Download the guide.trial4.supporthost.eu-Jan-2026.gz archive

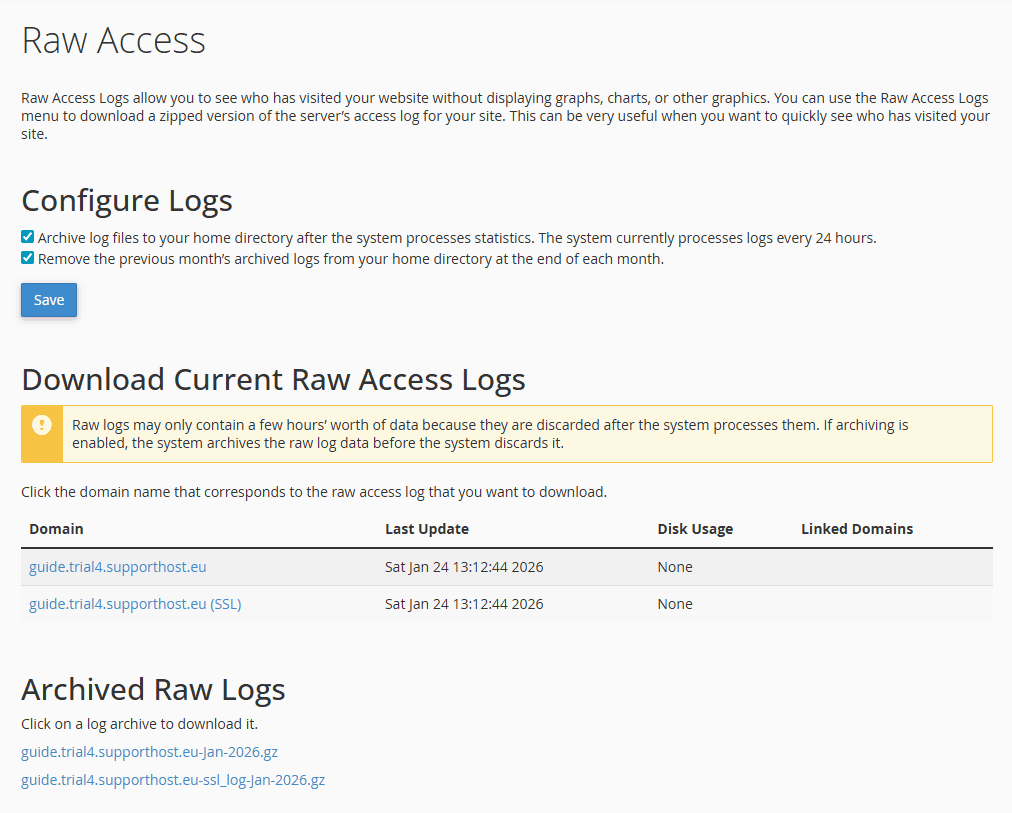coord(149,751)
